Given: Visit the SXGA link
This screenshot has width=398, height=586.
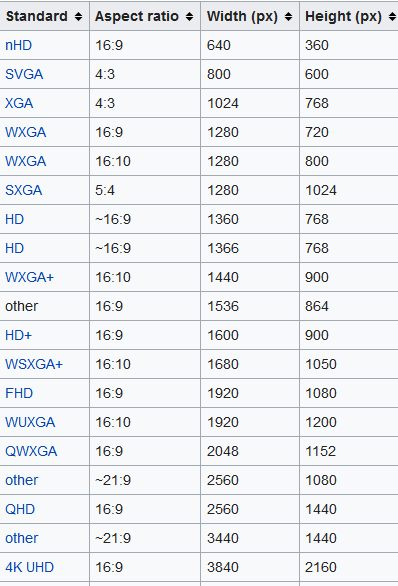Looking at the screenshot, I should point(24,190).
